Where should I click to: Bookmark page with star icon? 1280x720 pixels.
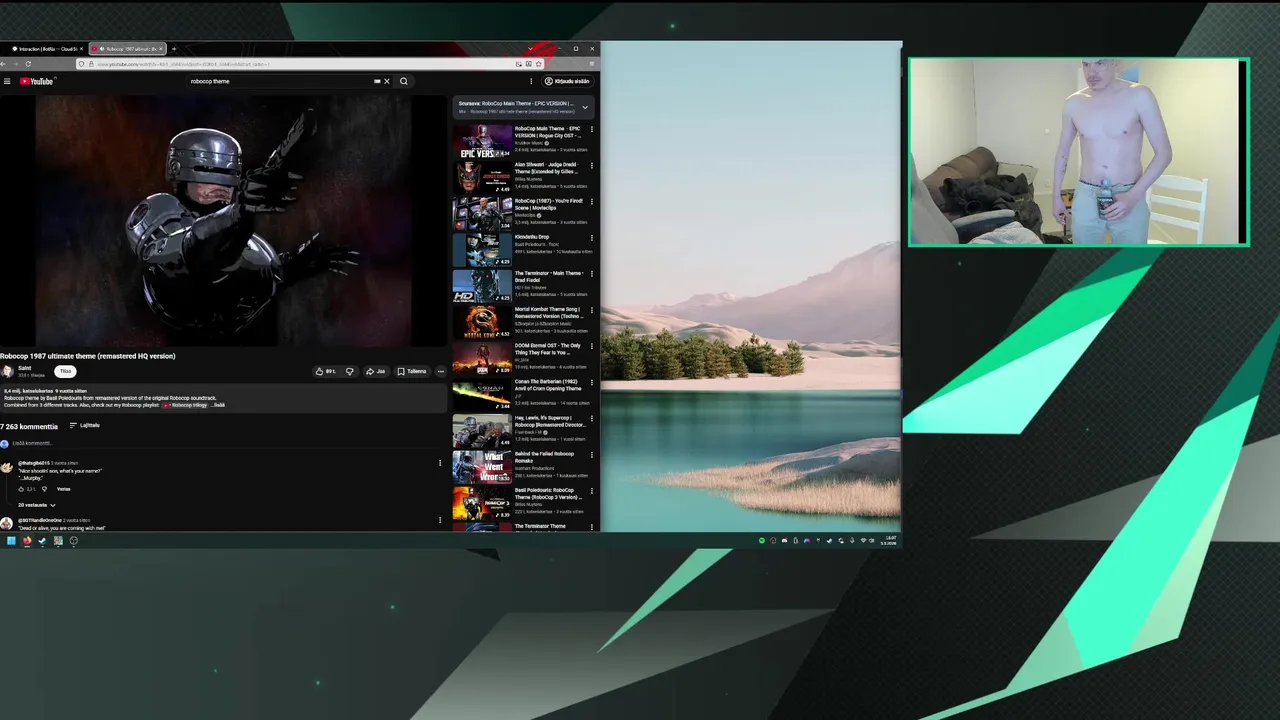pyautogui.click(x=539, y=64)
